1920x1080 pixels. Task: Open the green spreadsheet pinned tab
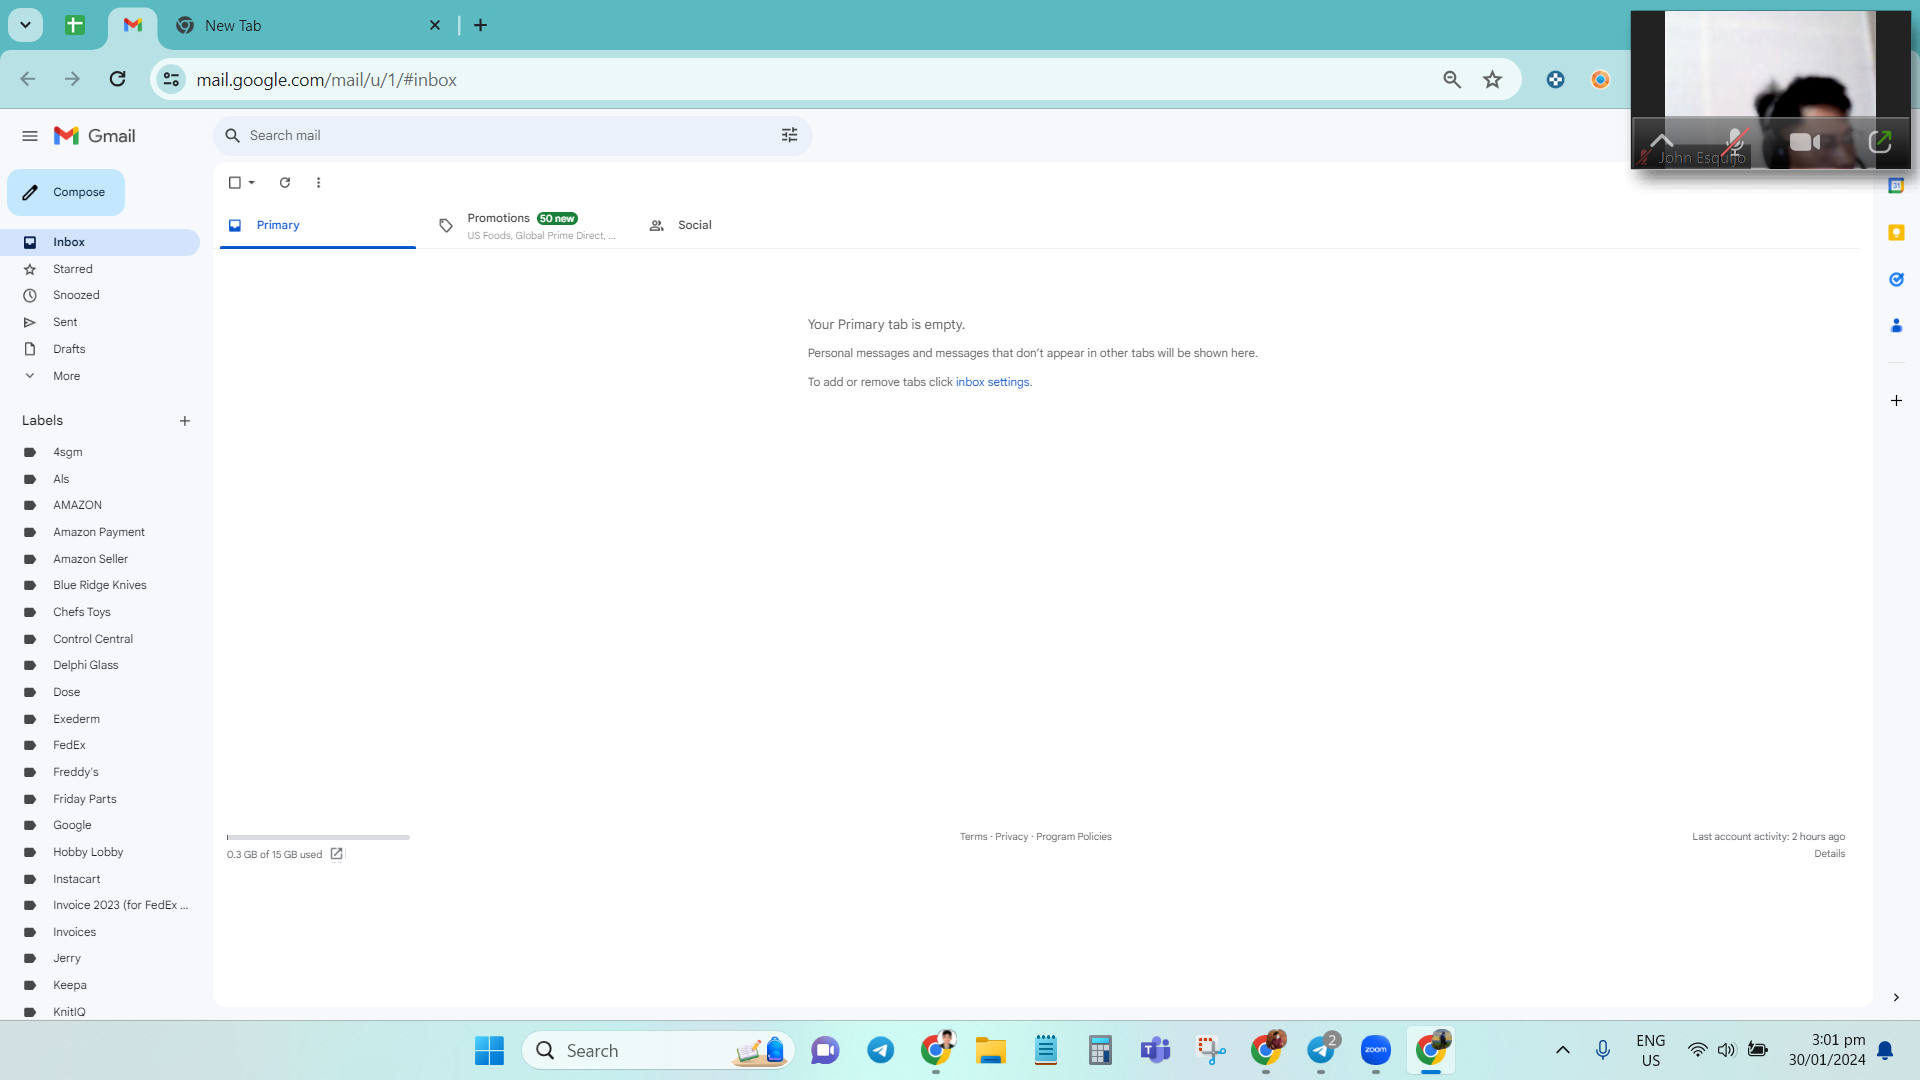coord(75,25)
